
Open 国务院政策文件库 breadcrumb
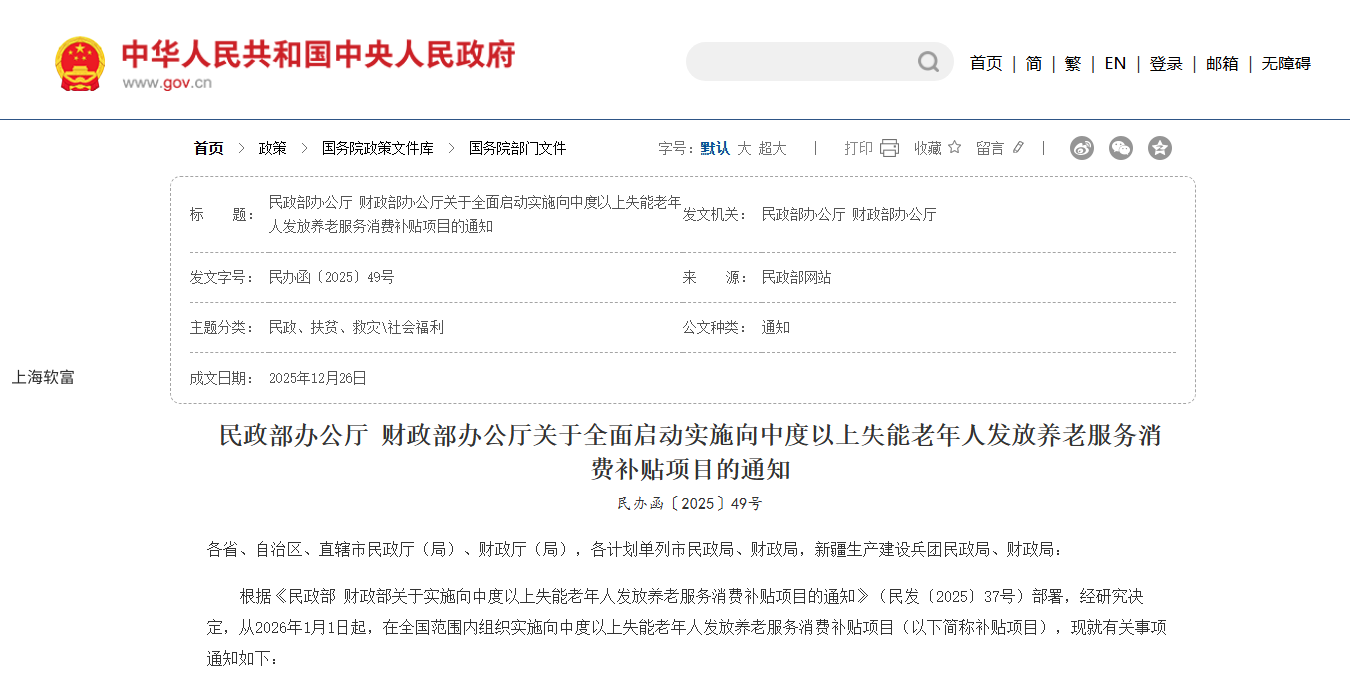click(x=377, y=148)
